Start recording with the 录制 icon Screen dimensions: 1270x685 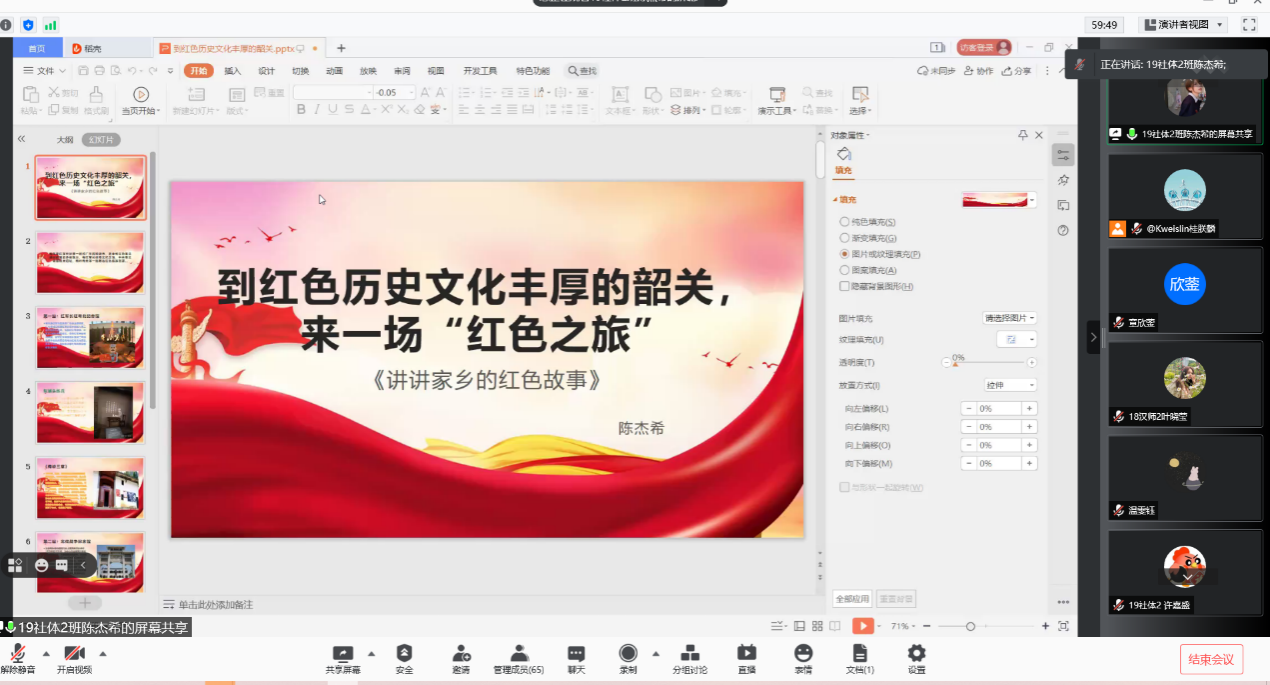(x=628, y=653)
